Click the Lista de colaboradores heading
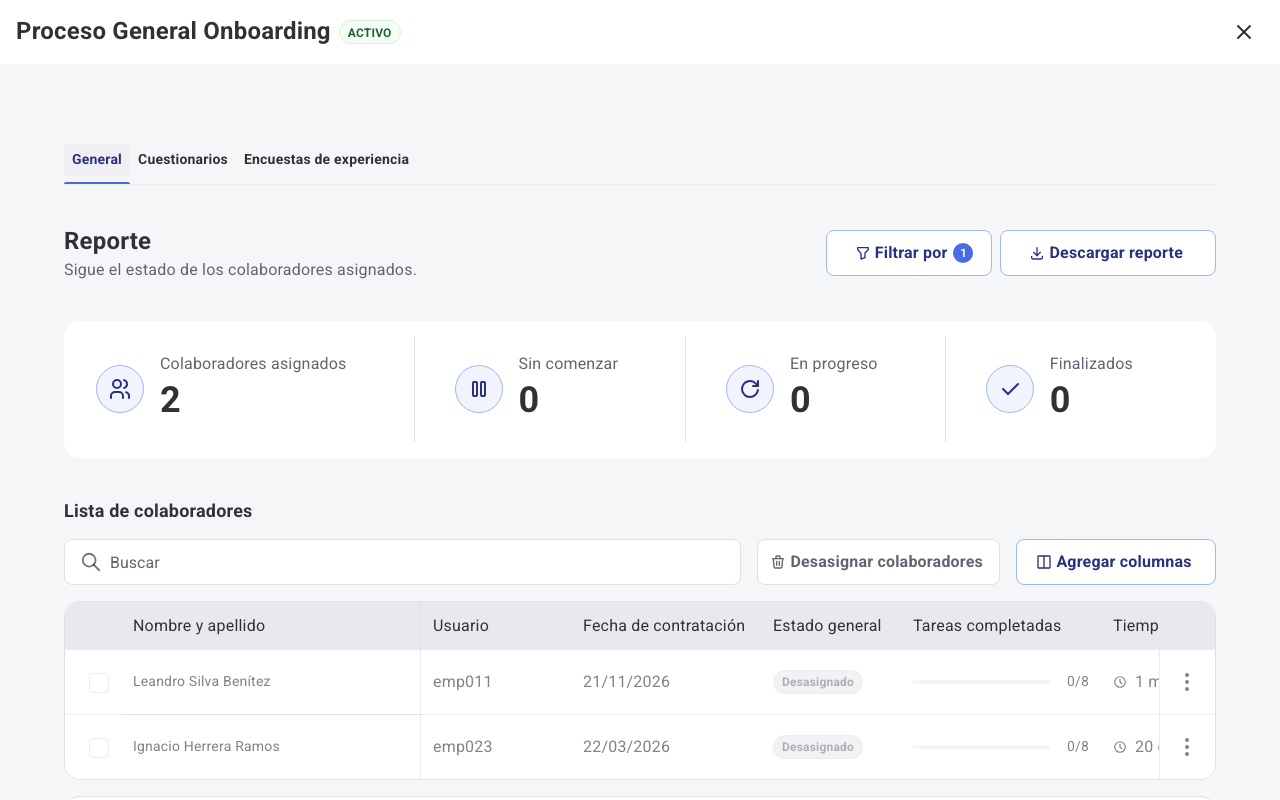 point(158,511)
